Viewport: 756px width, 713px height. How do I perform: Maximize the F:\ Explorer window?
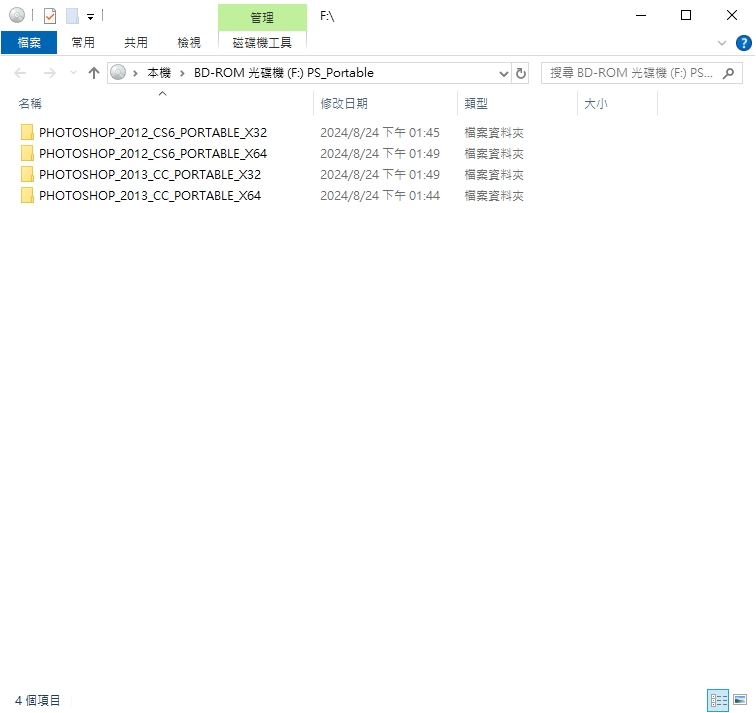pyautogui.click(x=686, y=16)
